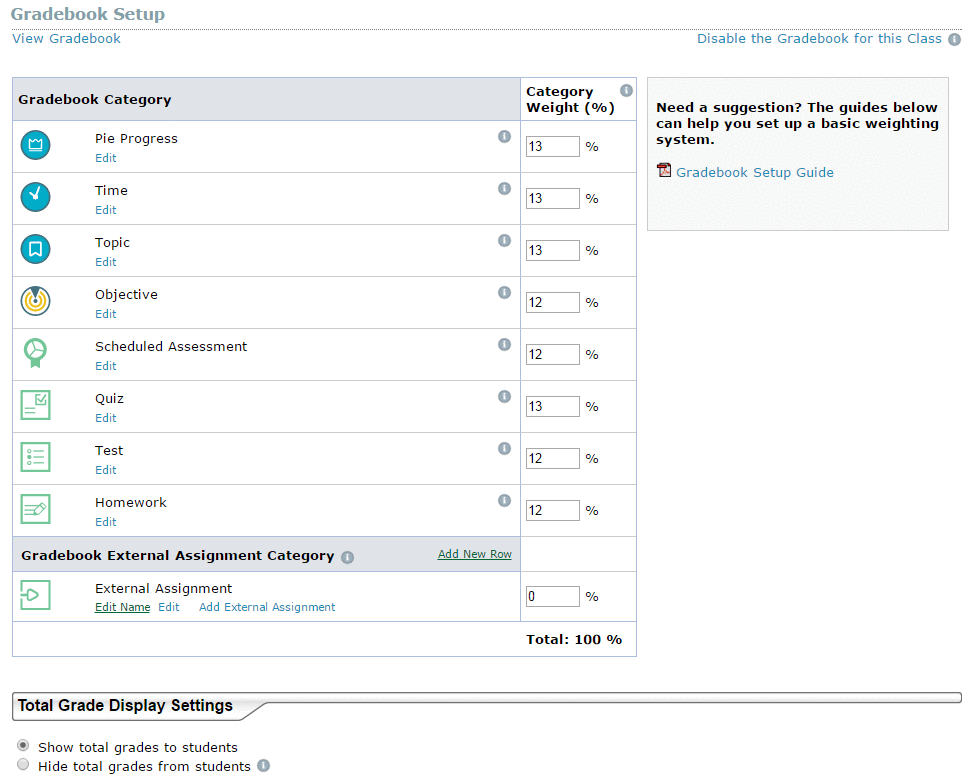The width and height of the screenshot is (969, 784).
Task: Focus the Quiz weight percentage field
Action: pyautogui.click(x=552, y=406)
